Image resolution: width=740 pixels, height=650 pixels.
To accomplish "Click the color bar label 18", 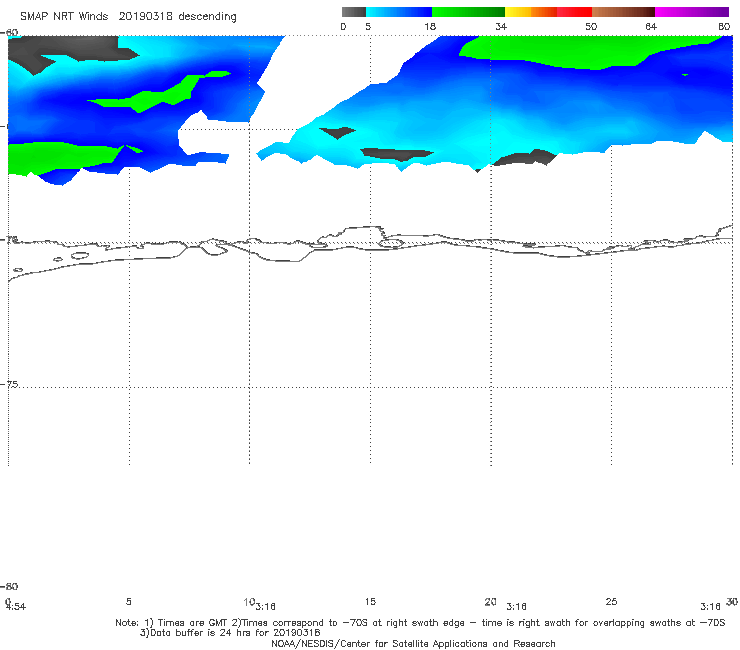I will coord(430,26).
